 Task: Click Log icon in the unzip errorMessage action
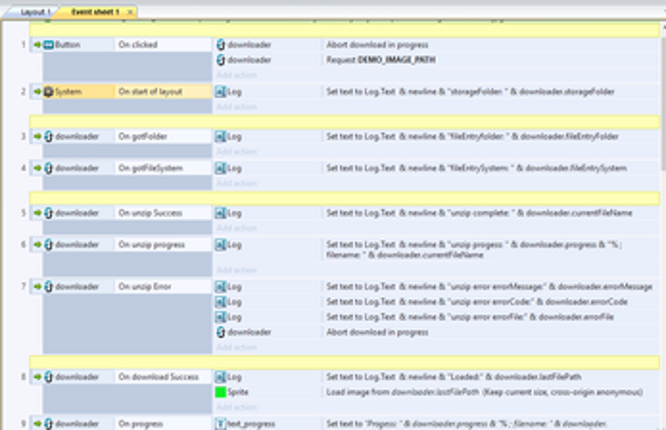(220, 287)
